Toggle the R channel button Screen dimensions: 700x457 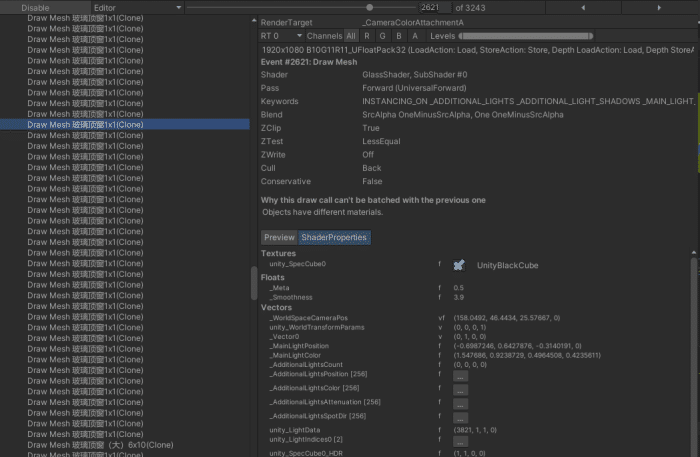point(367,36)
